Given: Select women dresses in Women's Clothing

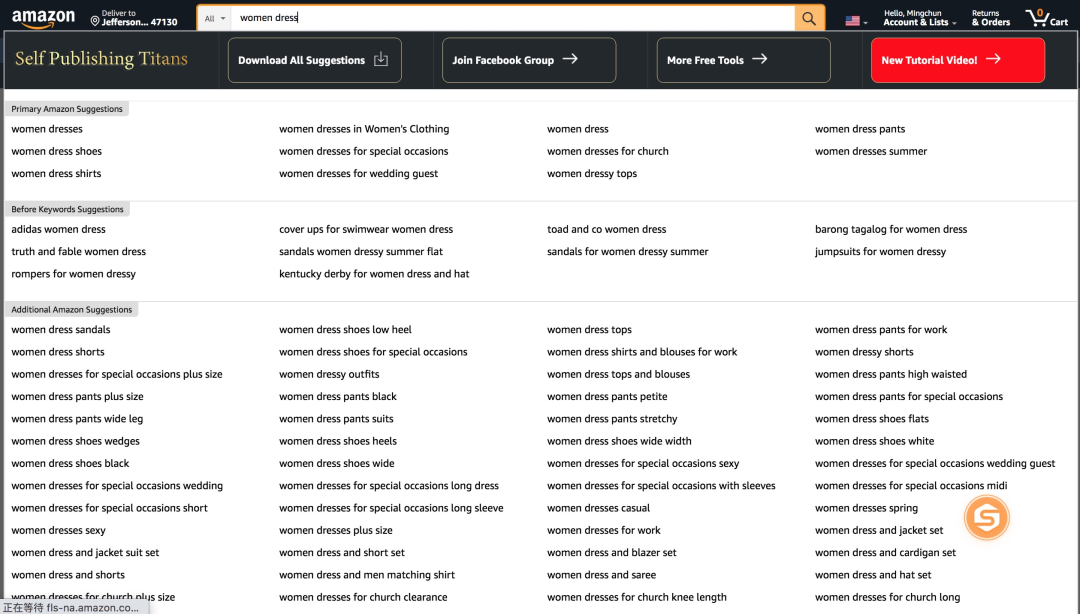Looking at the screenshot, I should [364, 129].
